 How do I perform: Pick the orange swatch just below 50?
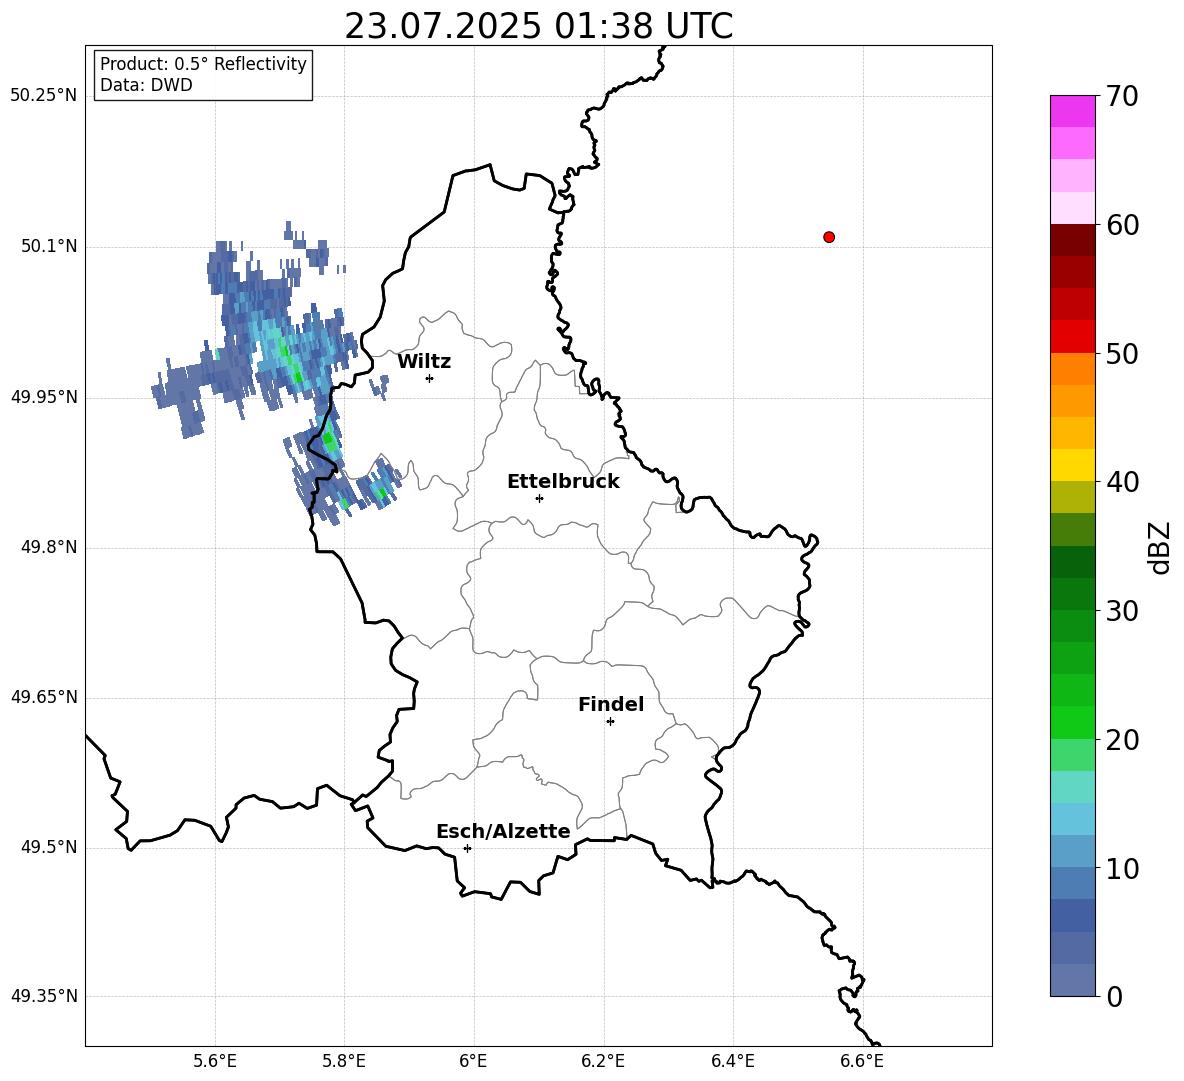pos(1073,369)
